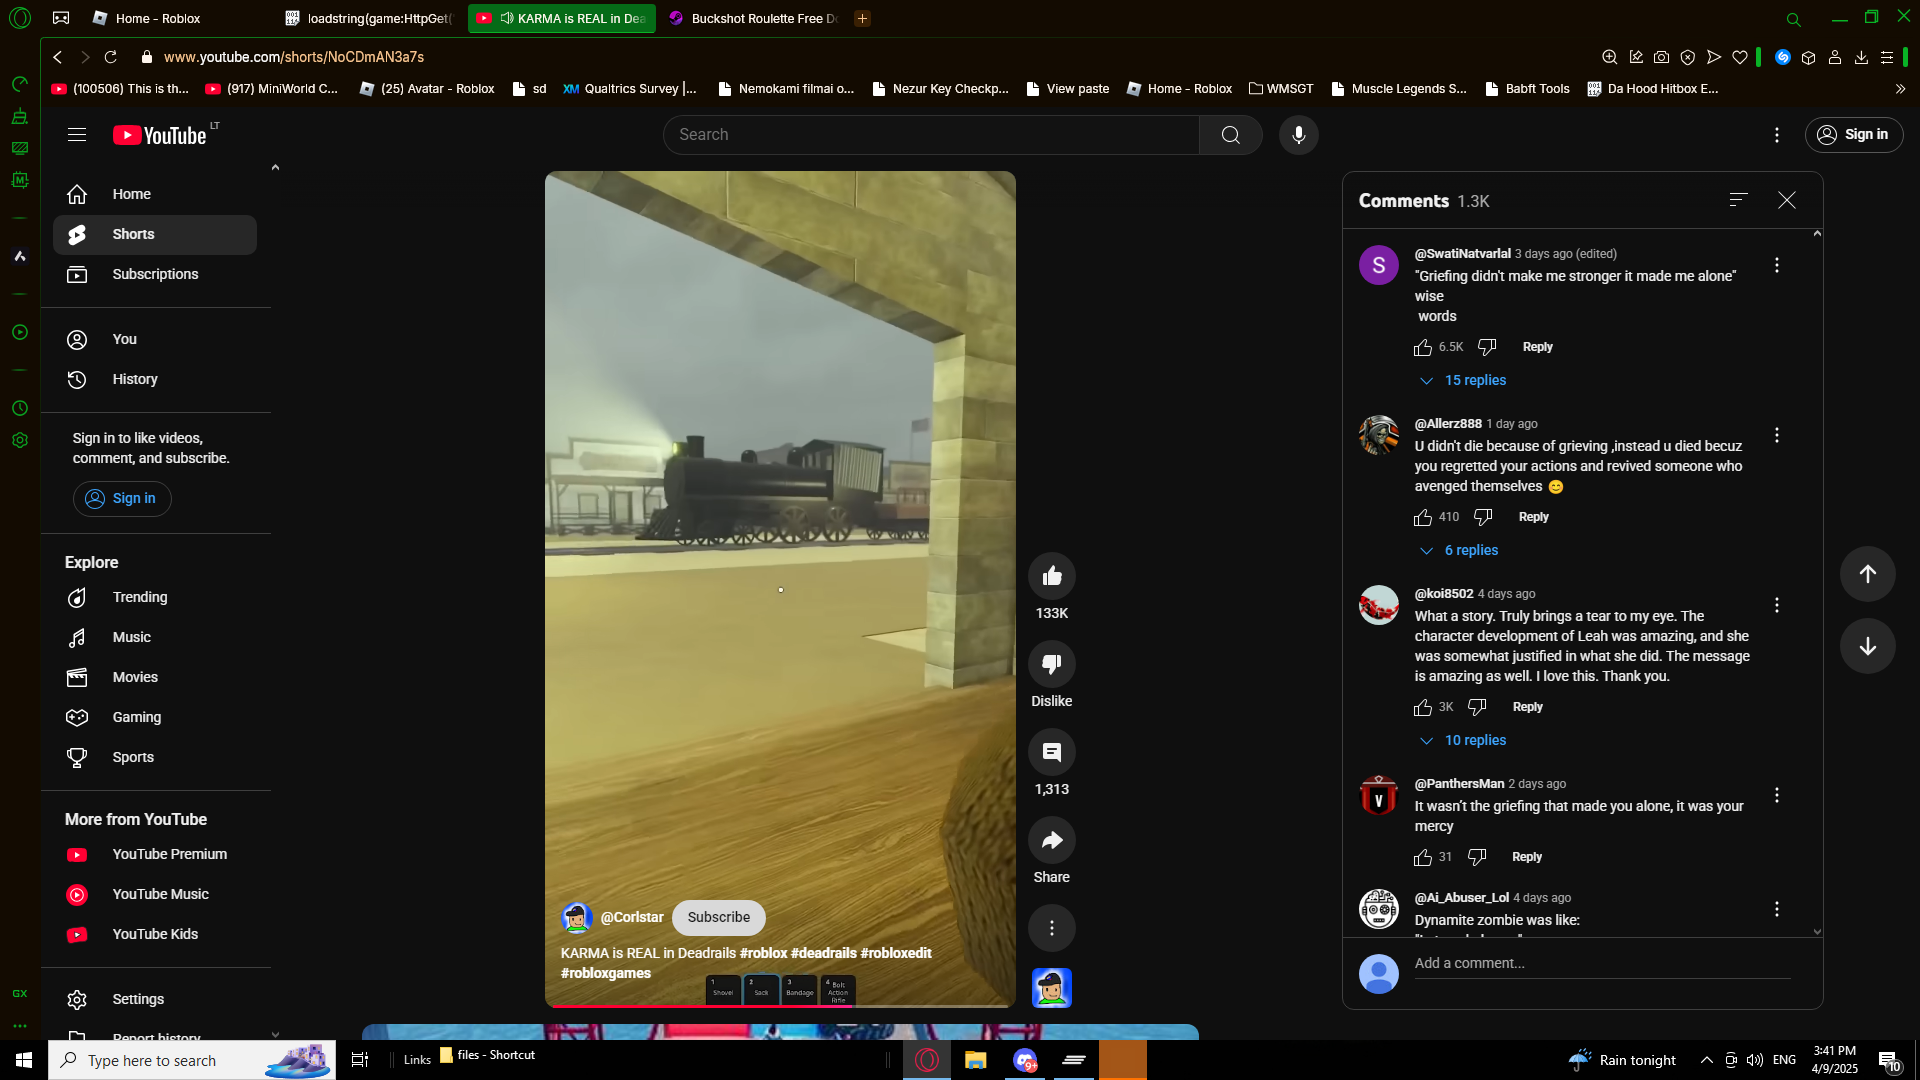Select Shorts in the sidebar
The width and height of the screenshot is (1920, 1080).
coord(155,234)
